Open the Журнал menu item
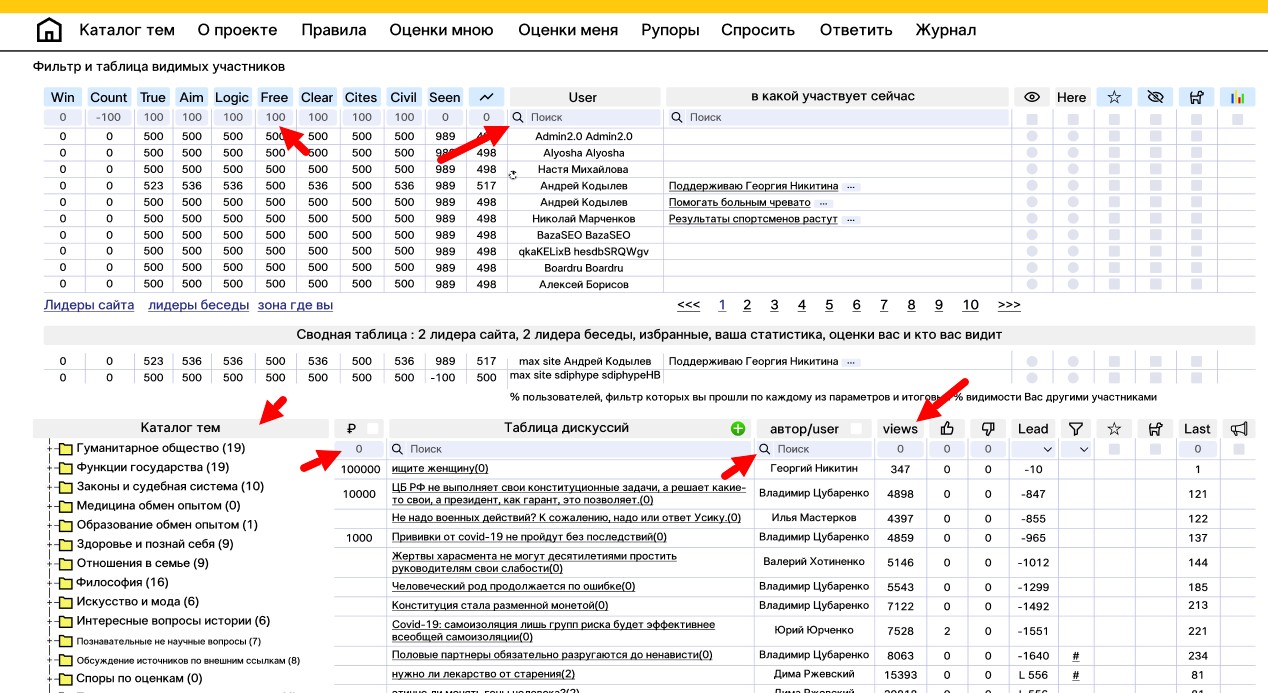 [x=945, y=30]
